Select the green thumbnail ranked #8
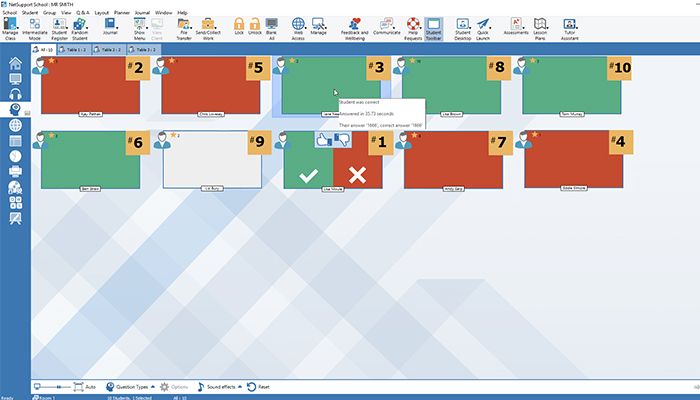700x400 pixels. coord(451,85)
